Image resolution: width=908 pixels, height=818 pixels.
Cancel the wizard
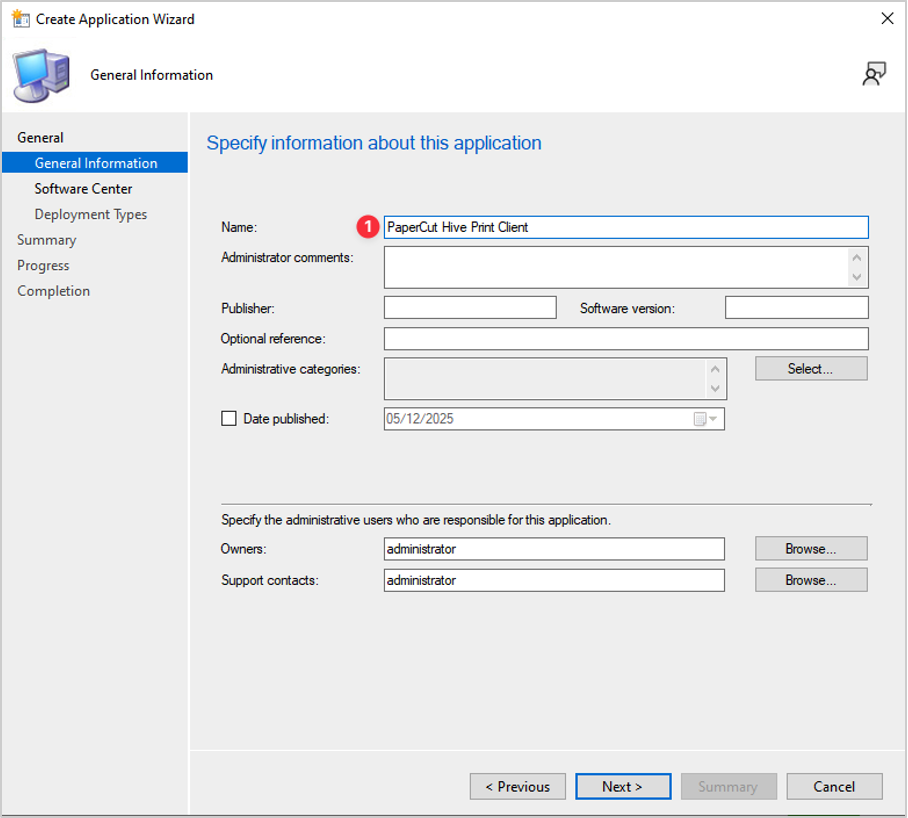tap(834, 786)
